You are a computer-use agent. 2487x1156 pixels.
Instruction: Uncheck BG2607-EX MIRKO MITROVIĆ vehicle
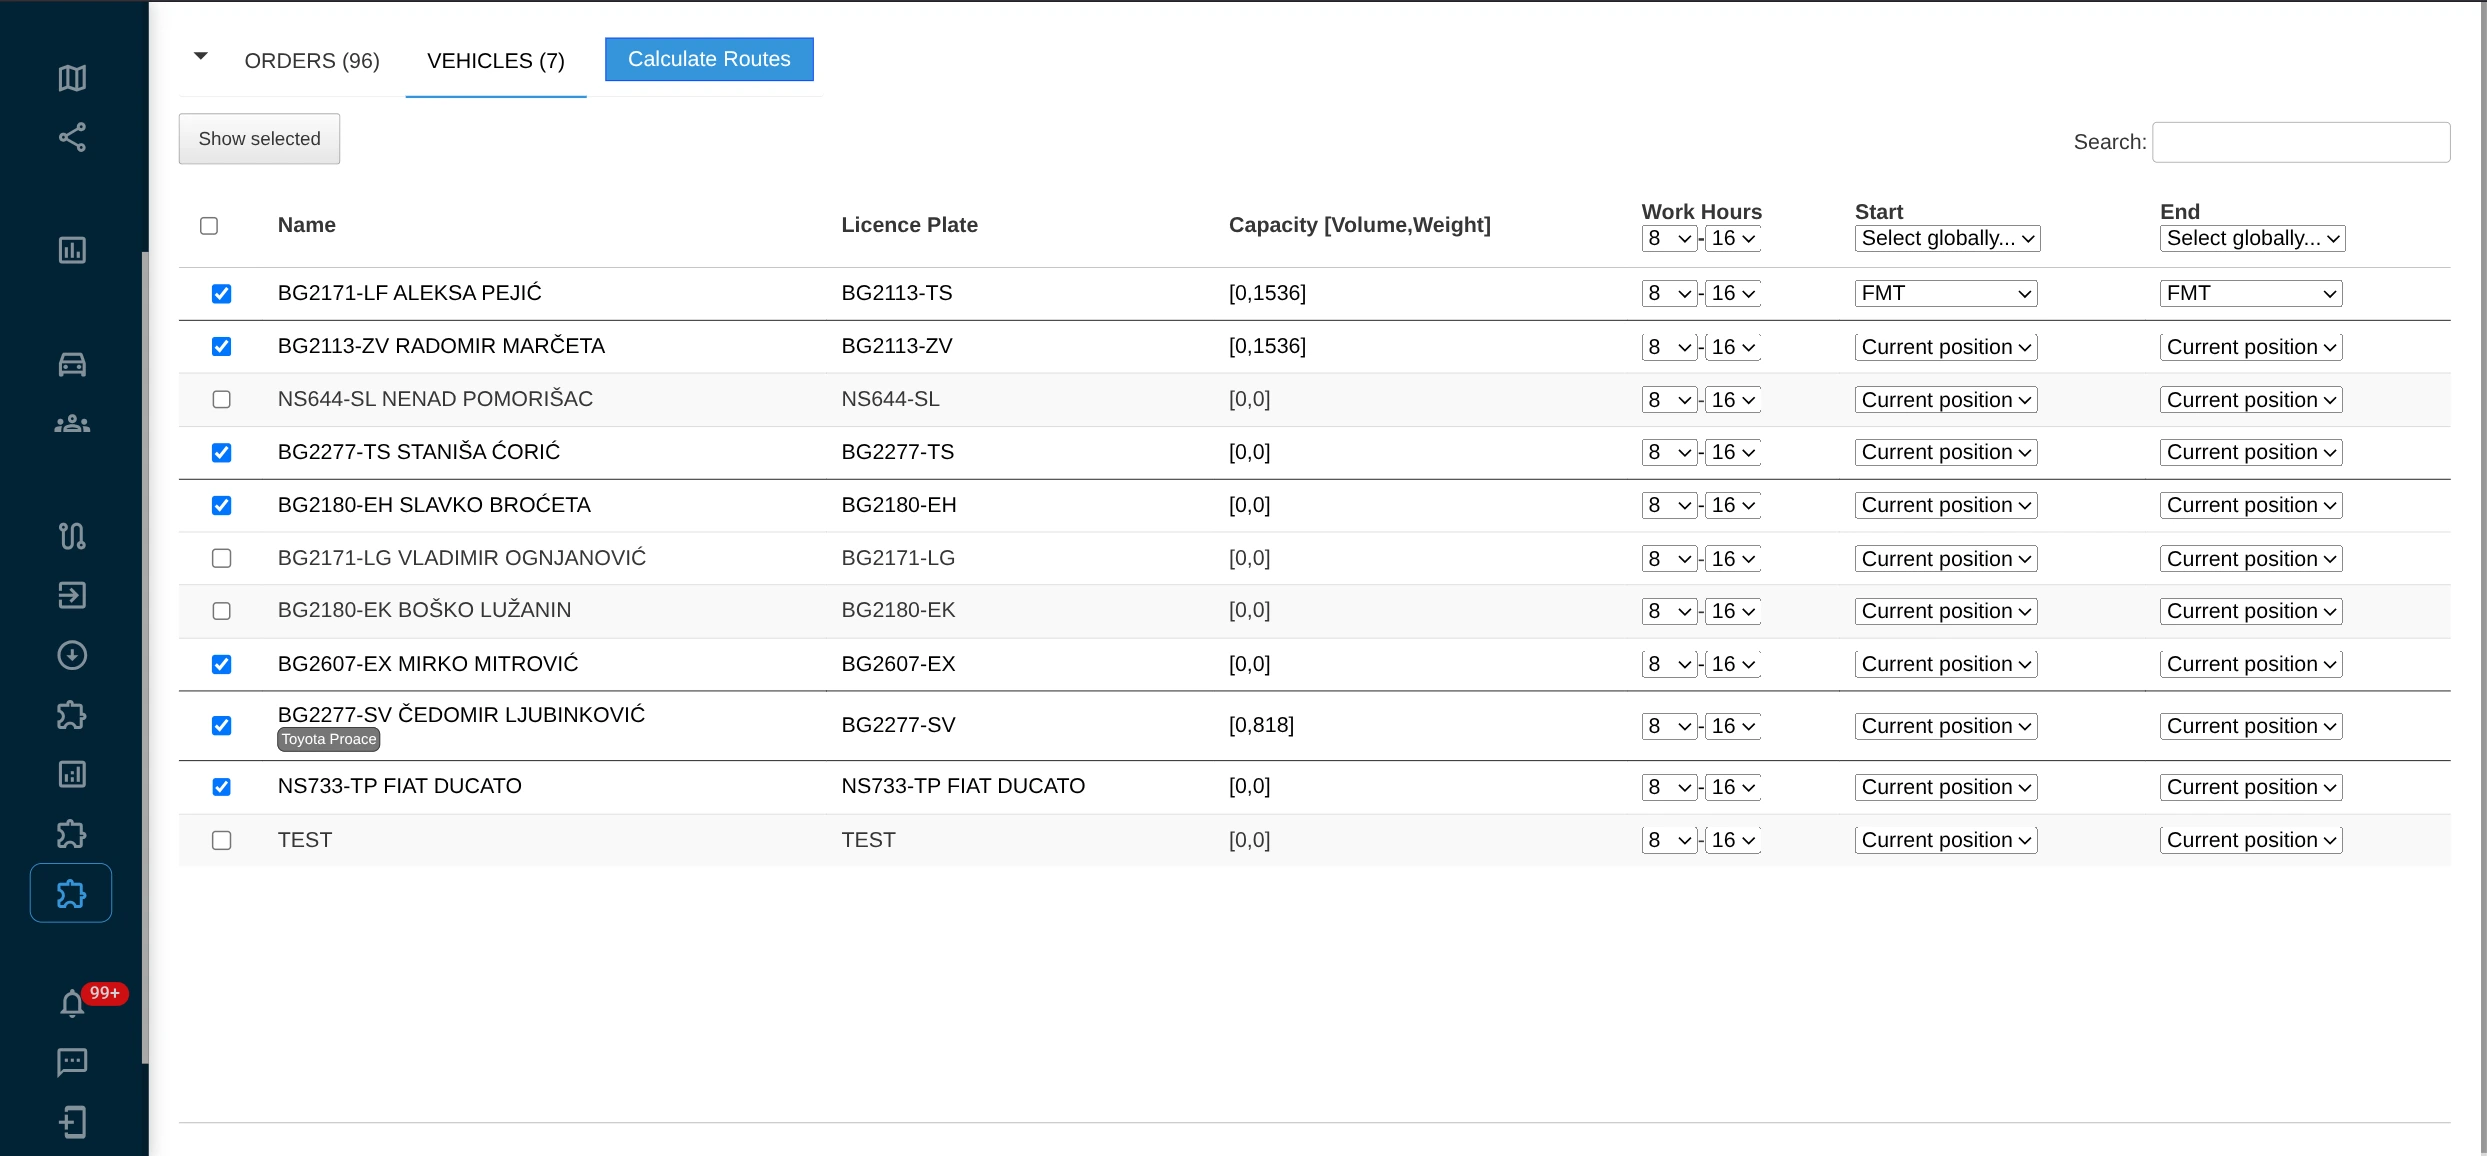pos(222,665)
